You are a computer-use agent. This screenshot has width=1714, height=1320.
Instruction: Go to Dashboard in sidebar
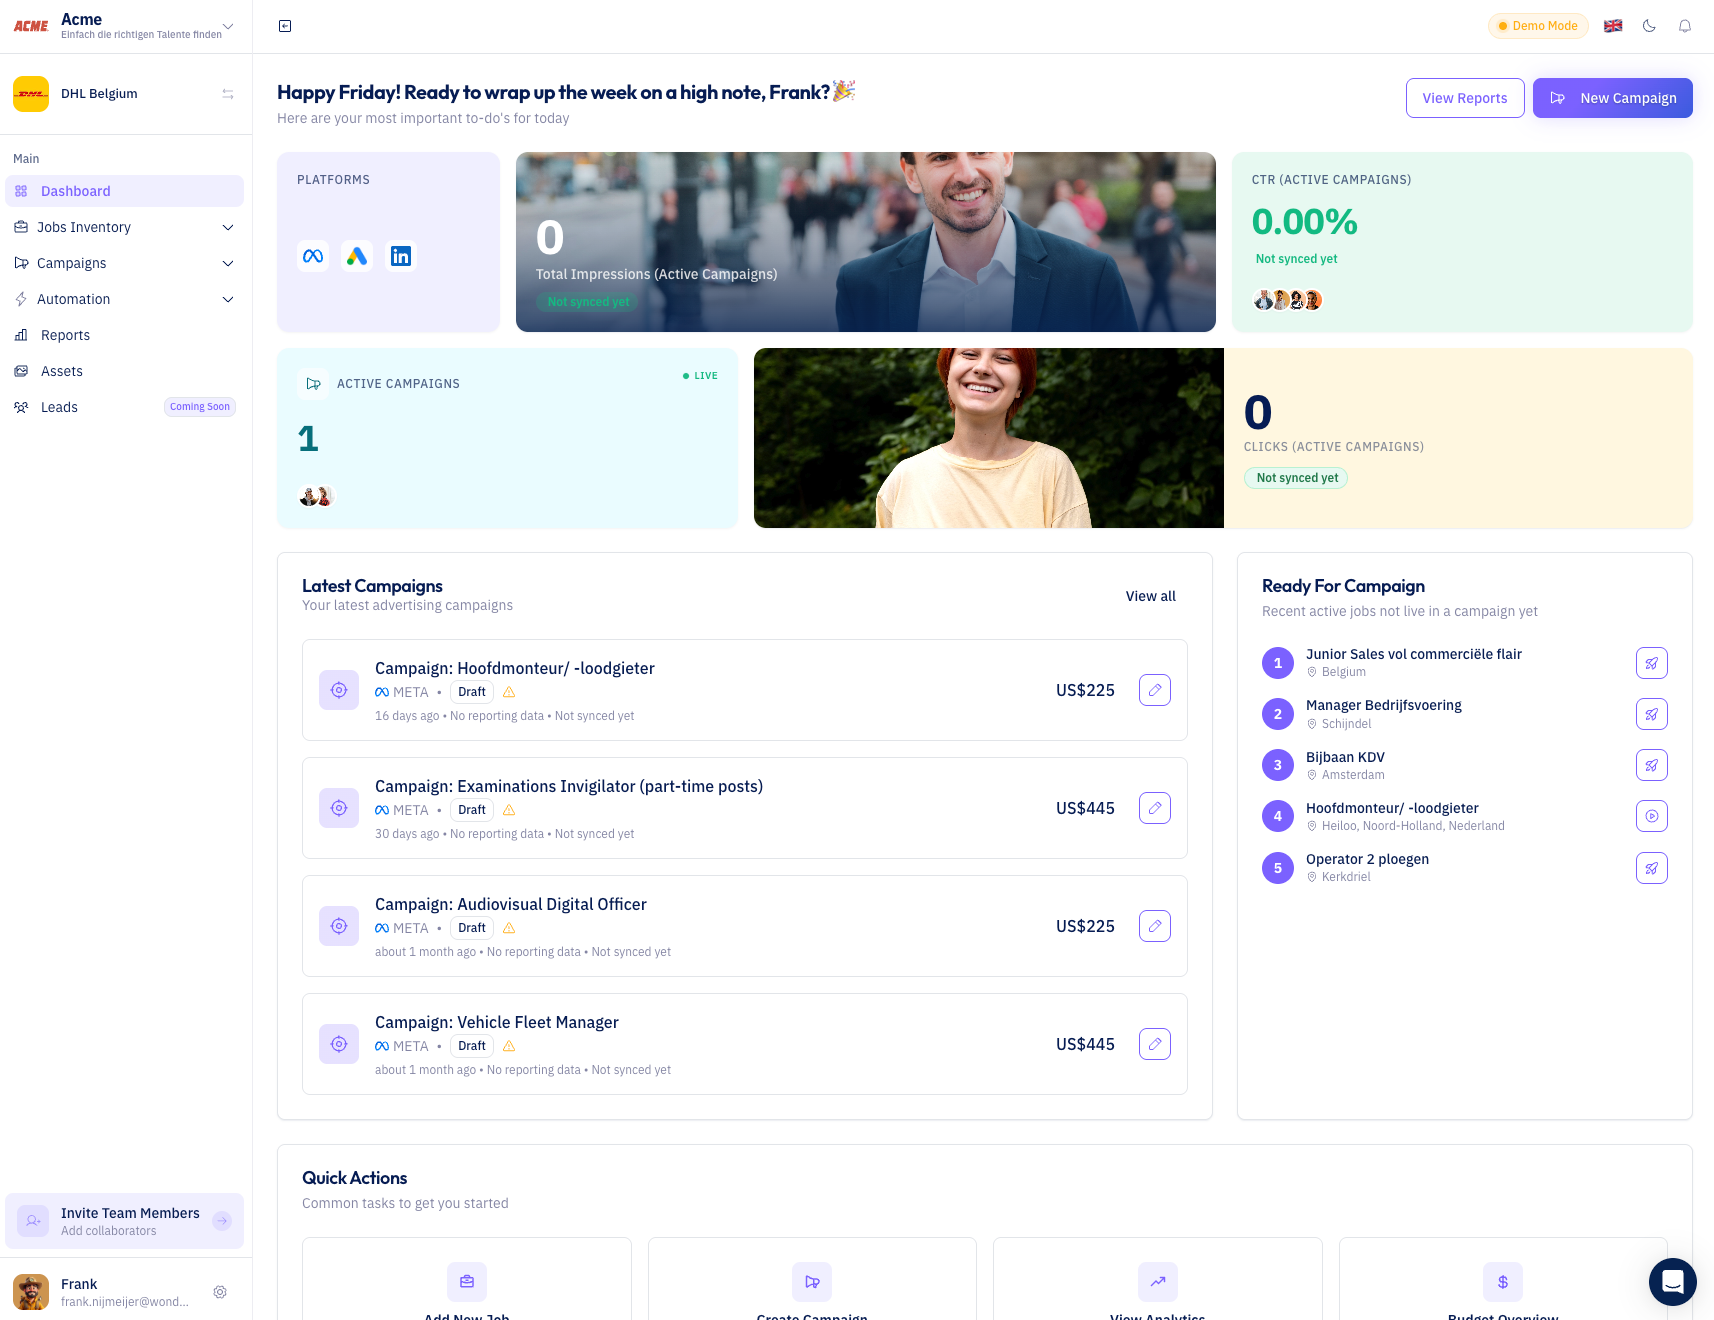coord(124,191)
